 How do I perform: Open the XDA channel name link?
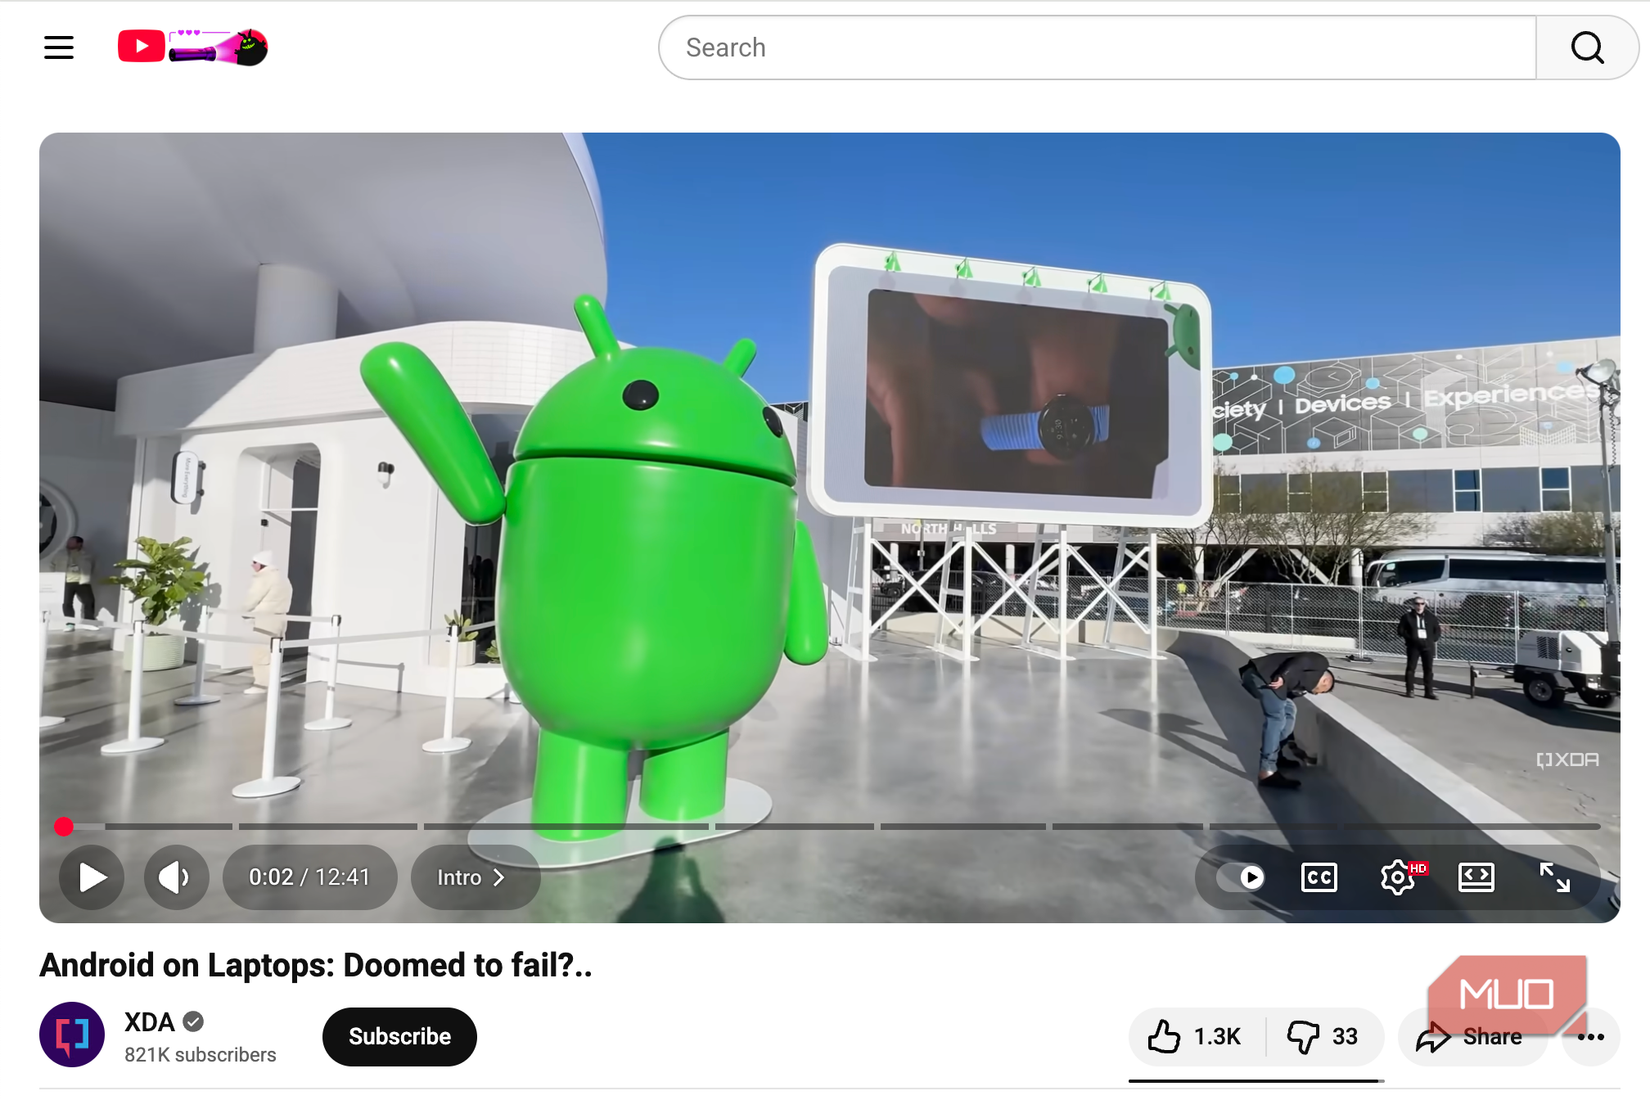pyautogui.click(x=149, y=1022)
